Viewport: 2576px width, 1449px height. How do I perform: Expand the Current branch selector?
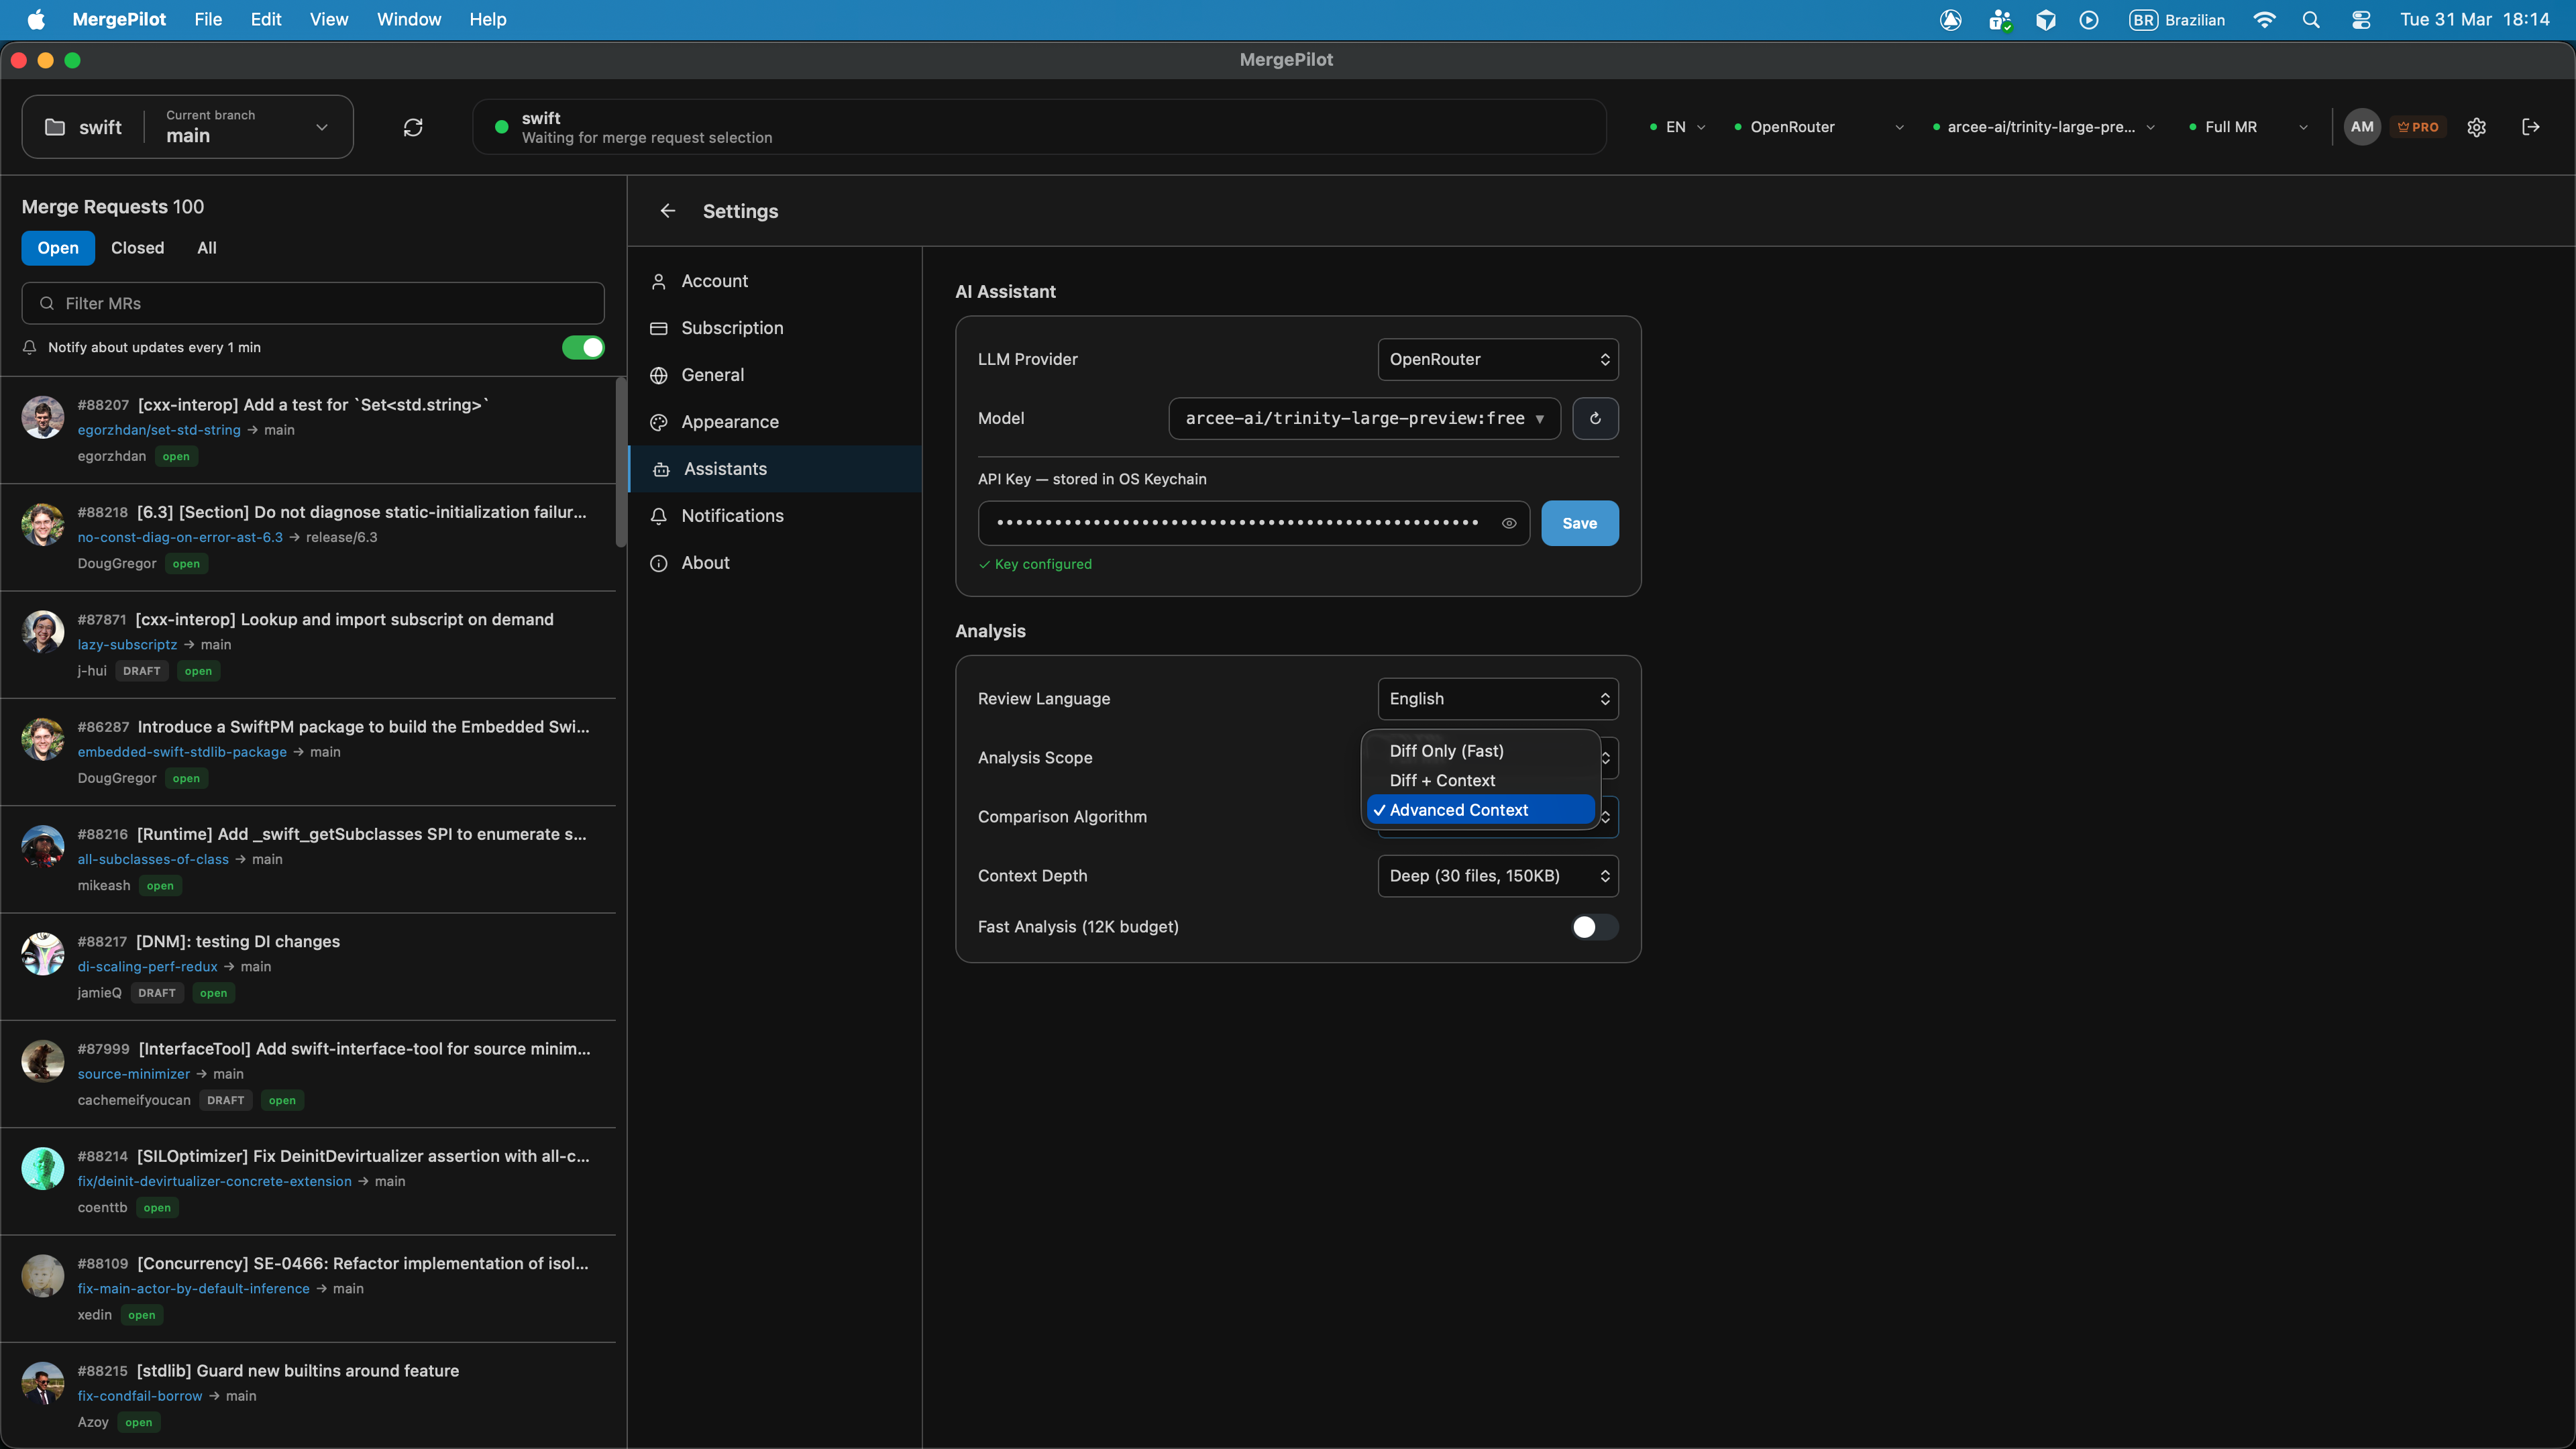(322, 127)
